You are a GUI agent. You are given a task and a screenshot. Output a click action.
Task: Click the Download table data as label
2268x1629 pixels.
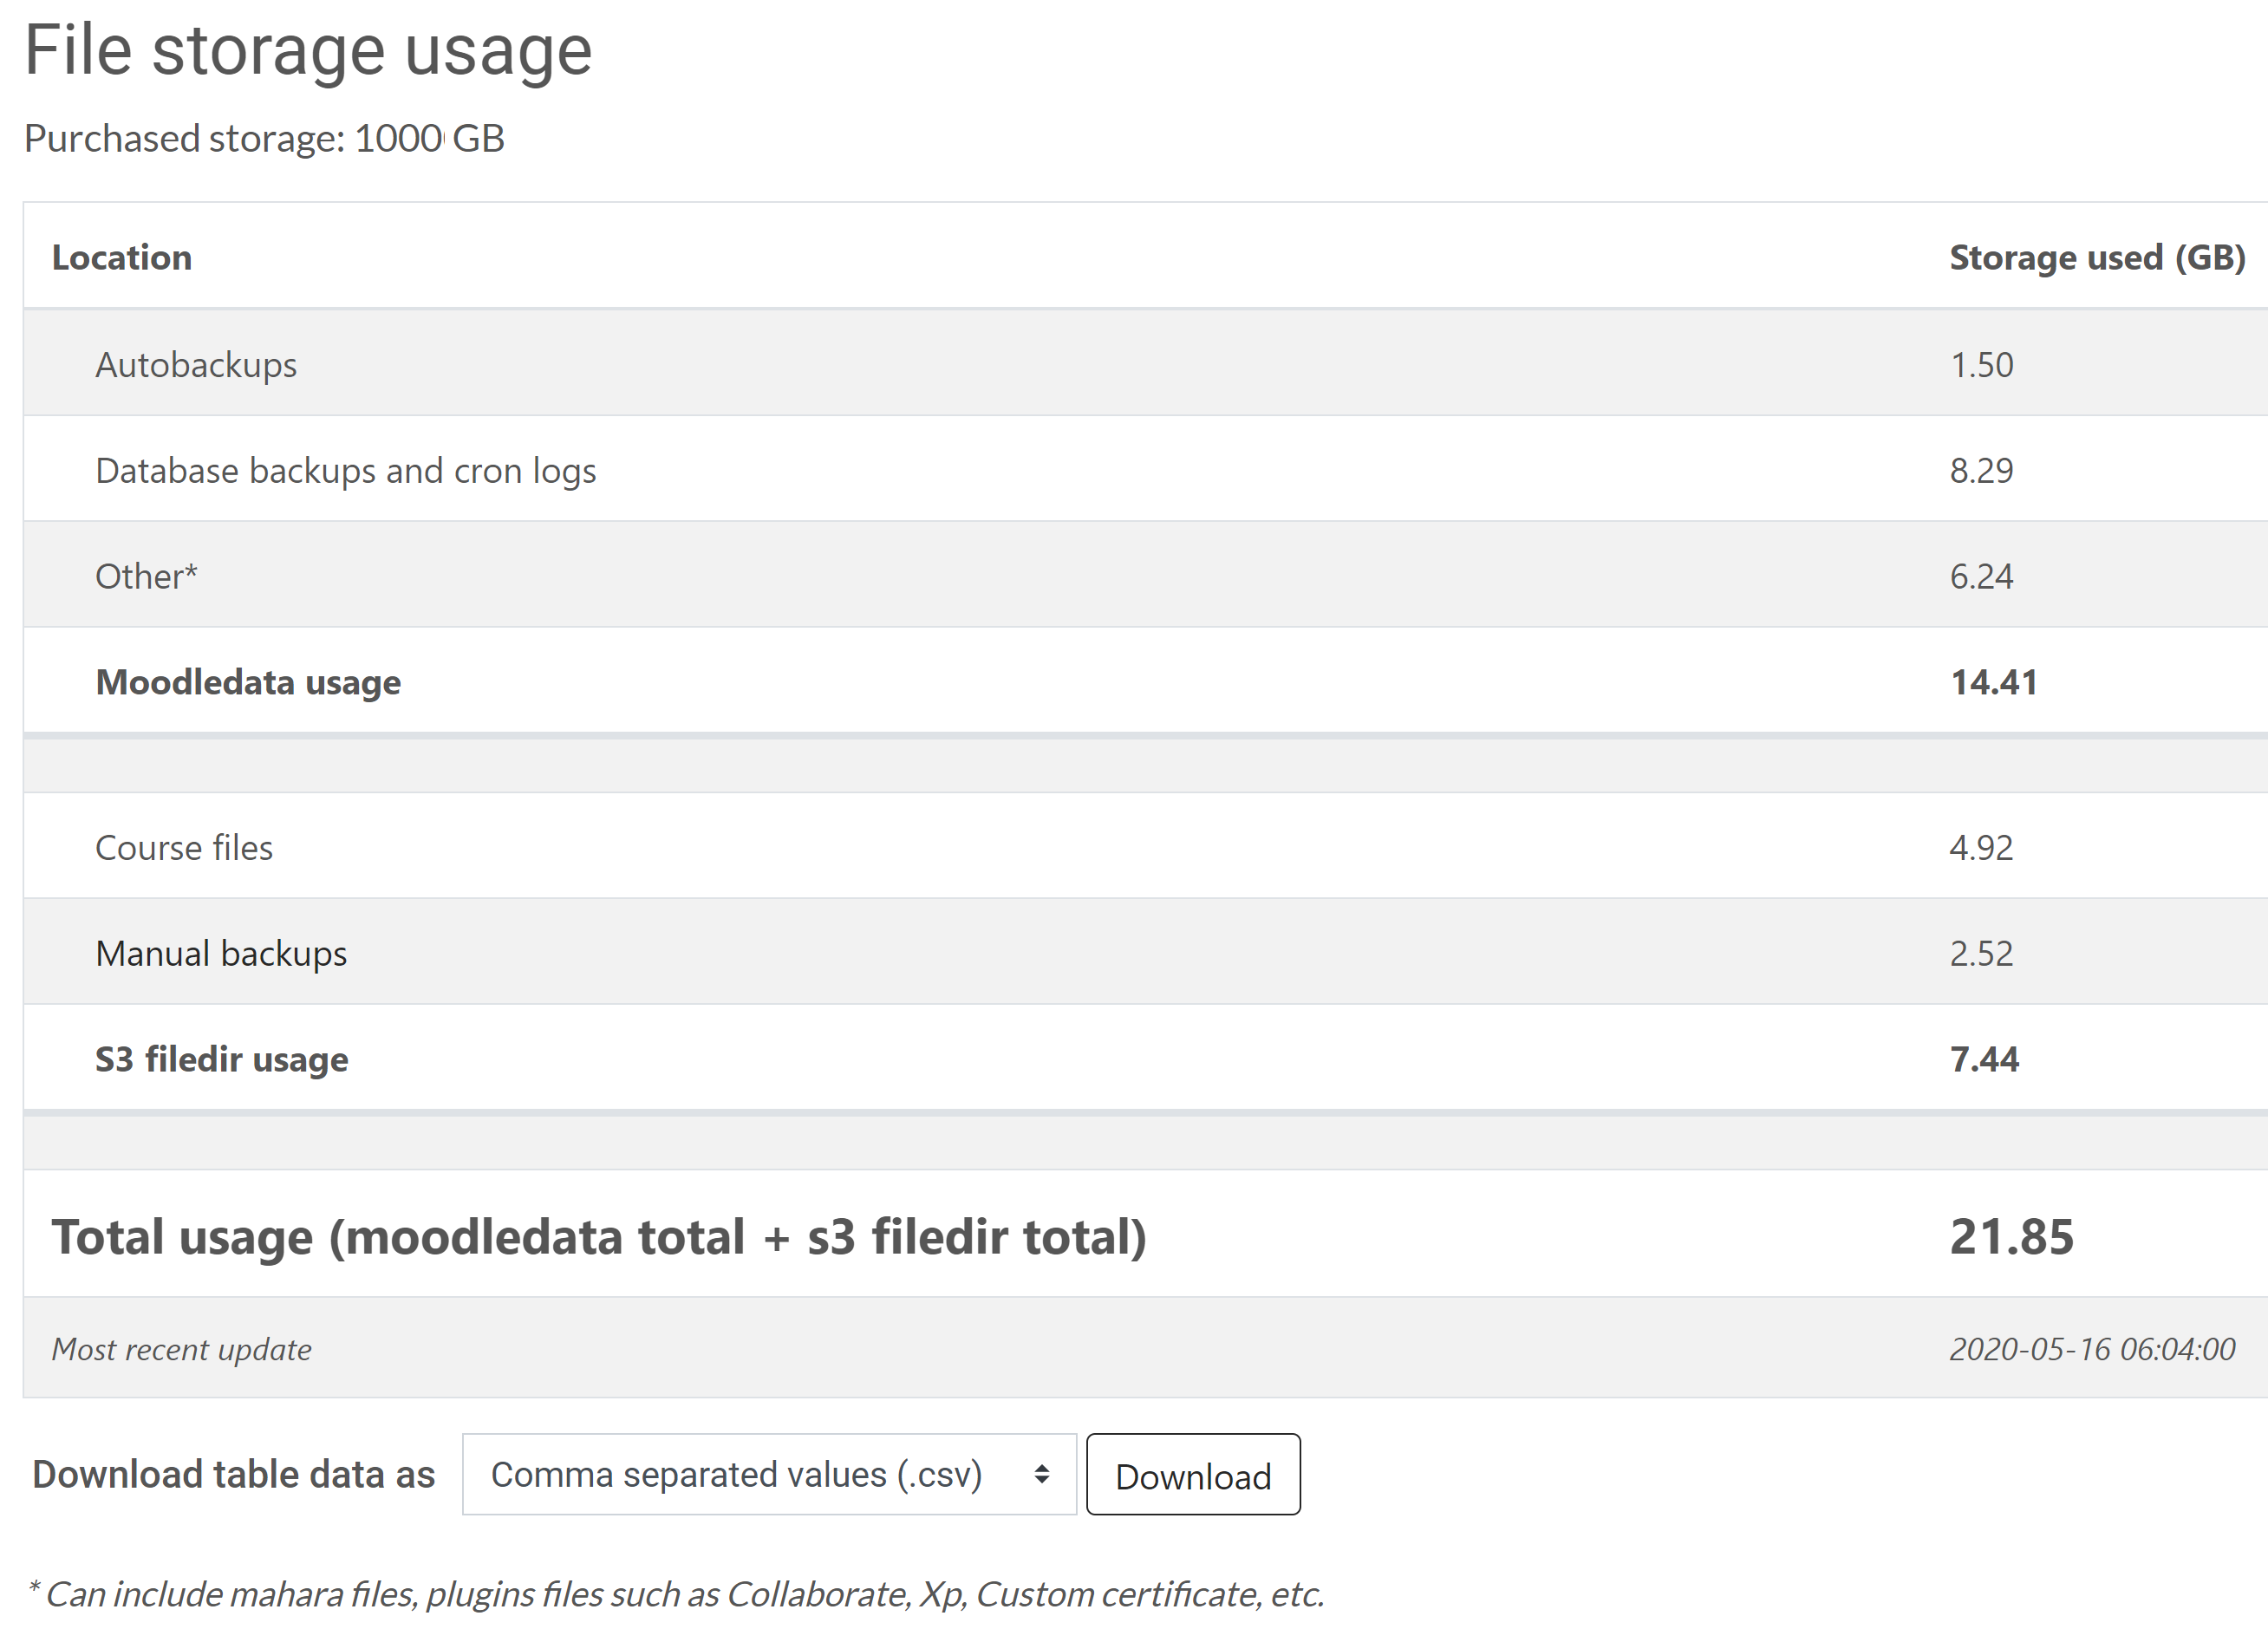tap(233, 1474)
